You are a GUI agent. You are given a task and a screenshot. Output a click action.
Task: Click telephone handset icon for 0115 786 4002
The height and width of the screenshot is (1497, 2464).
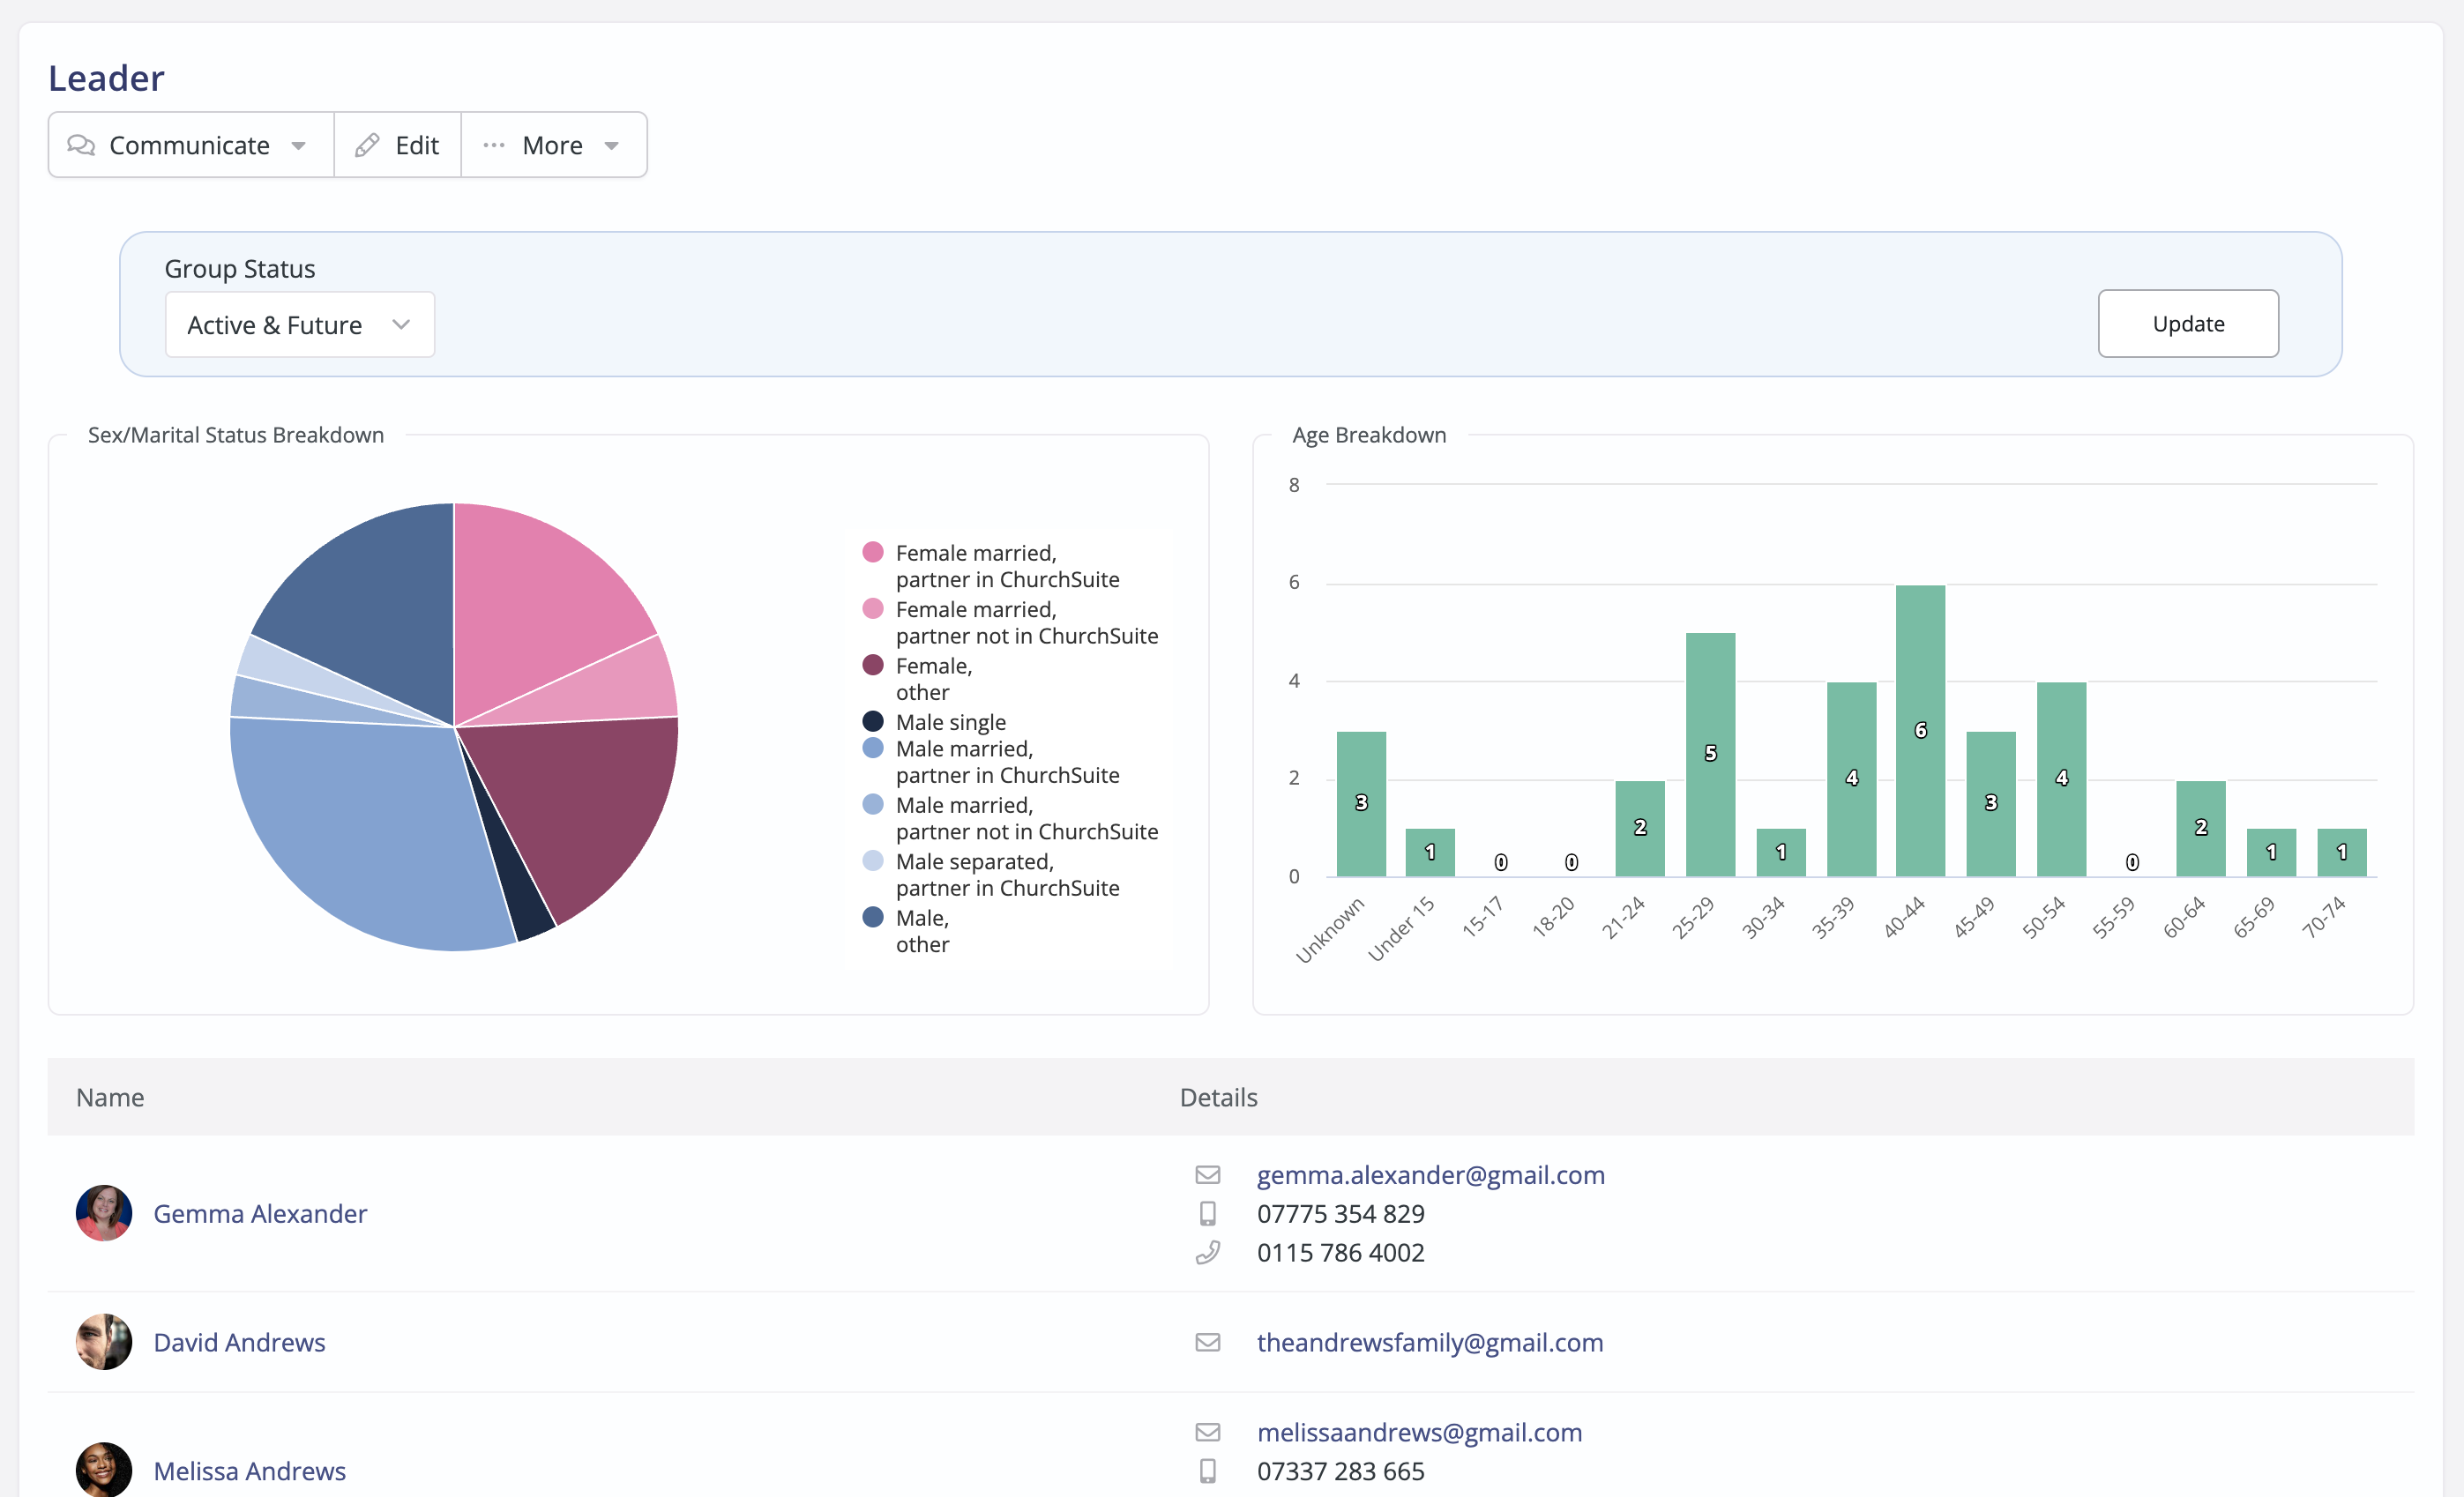1207,1253
